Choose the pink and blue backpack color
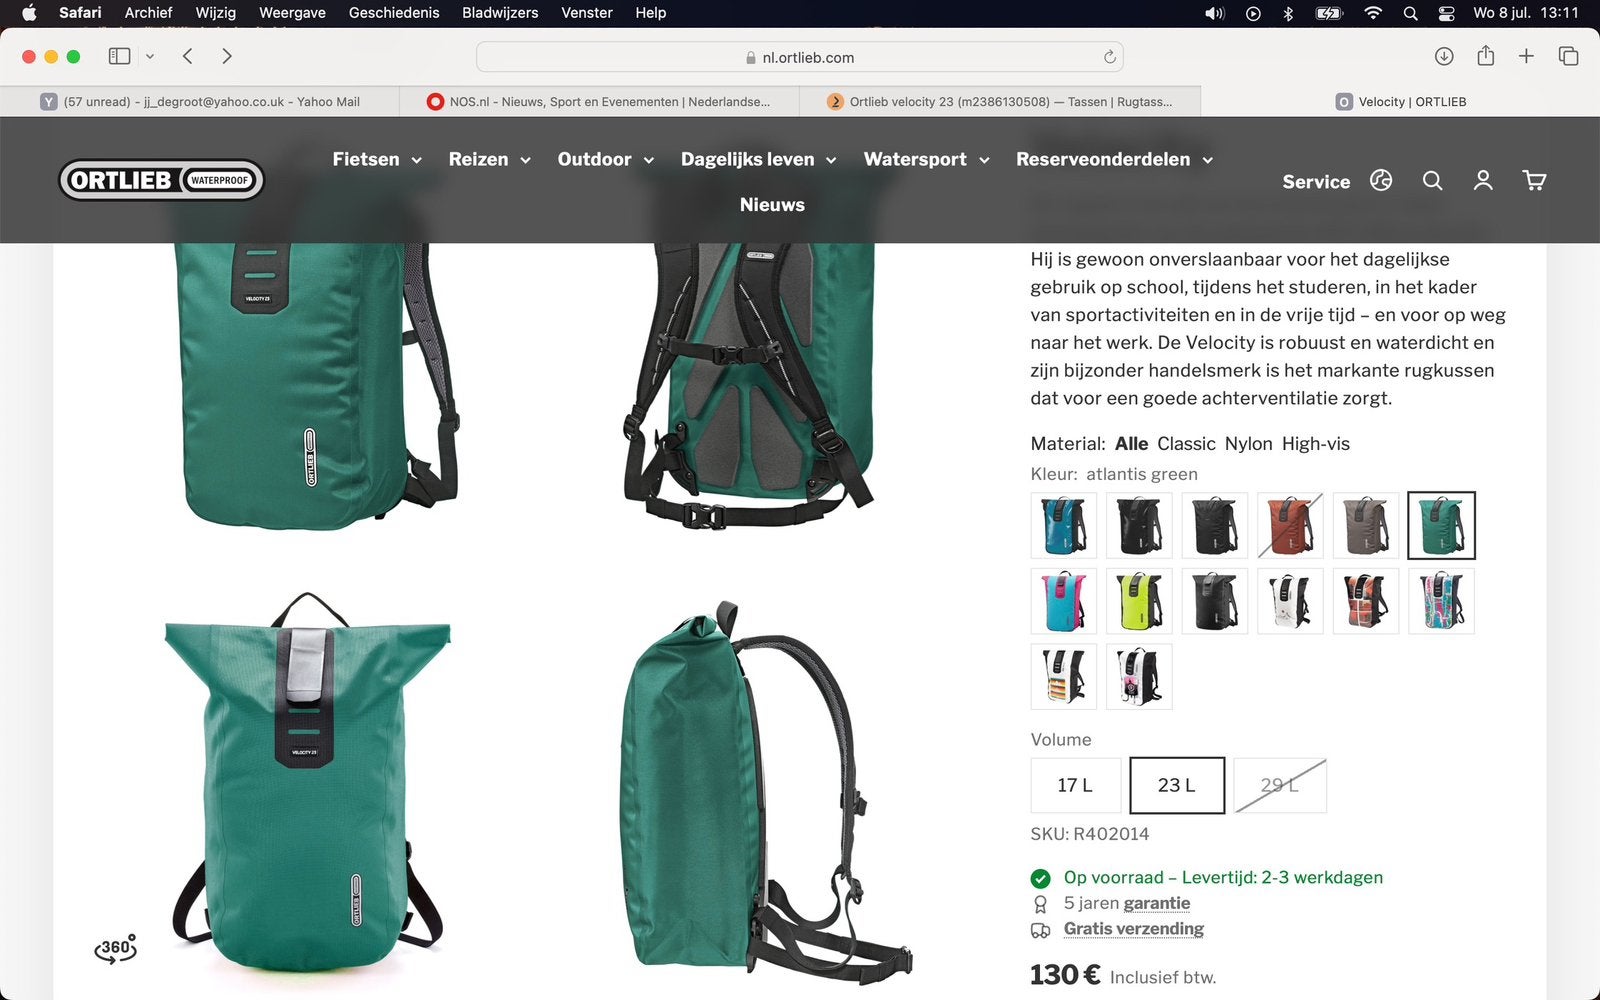This screenshot has height=1000, width=1600. coord(1064,601)
